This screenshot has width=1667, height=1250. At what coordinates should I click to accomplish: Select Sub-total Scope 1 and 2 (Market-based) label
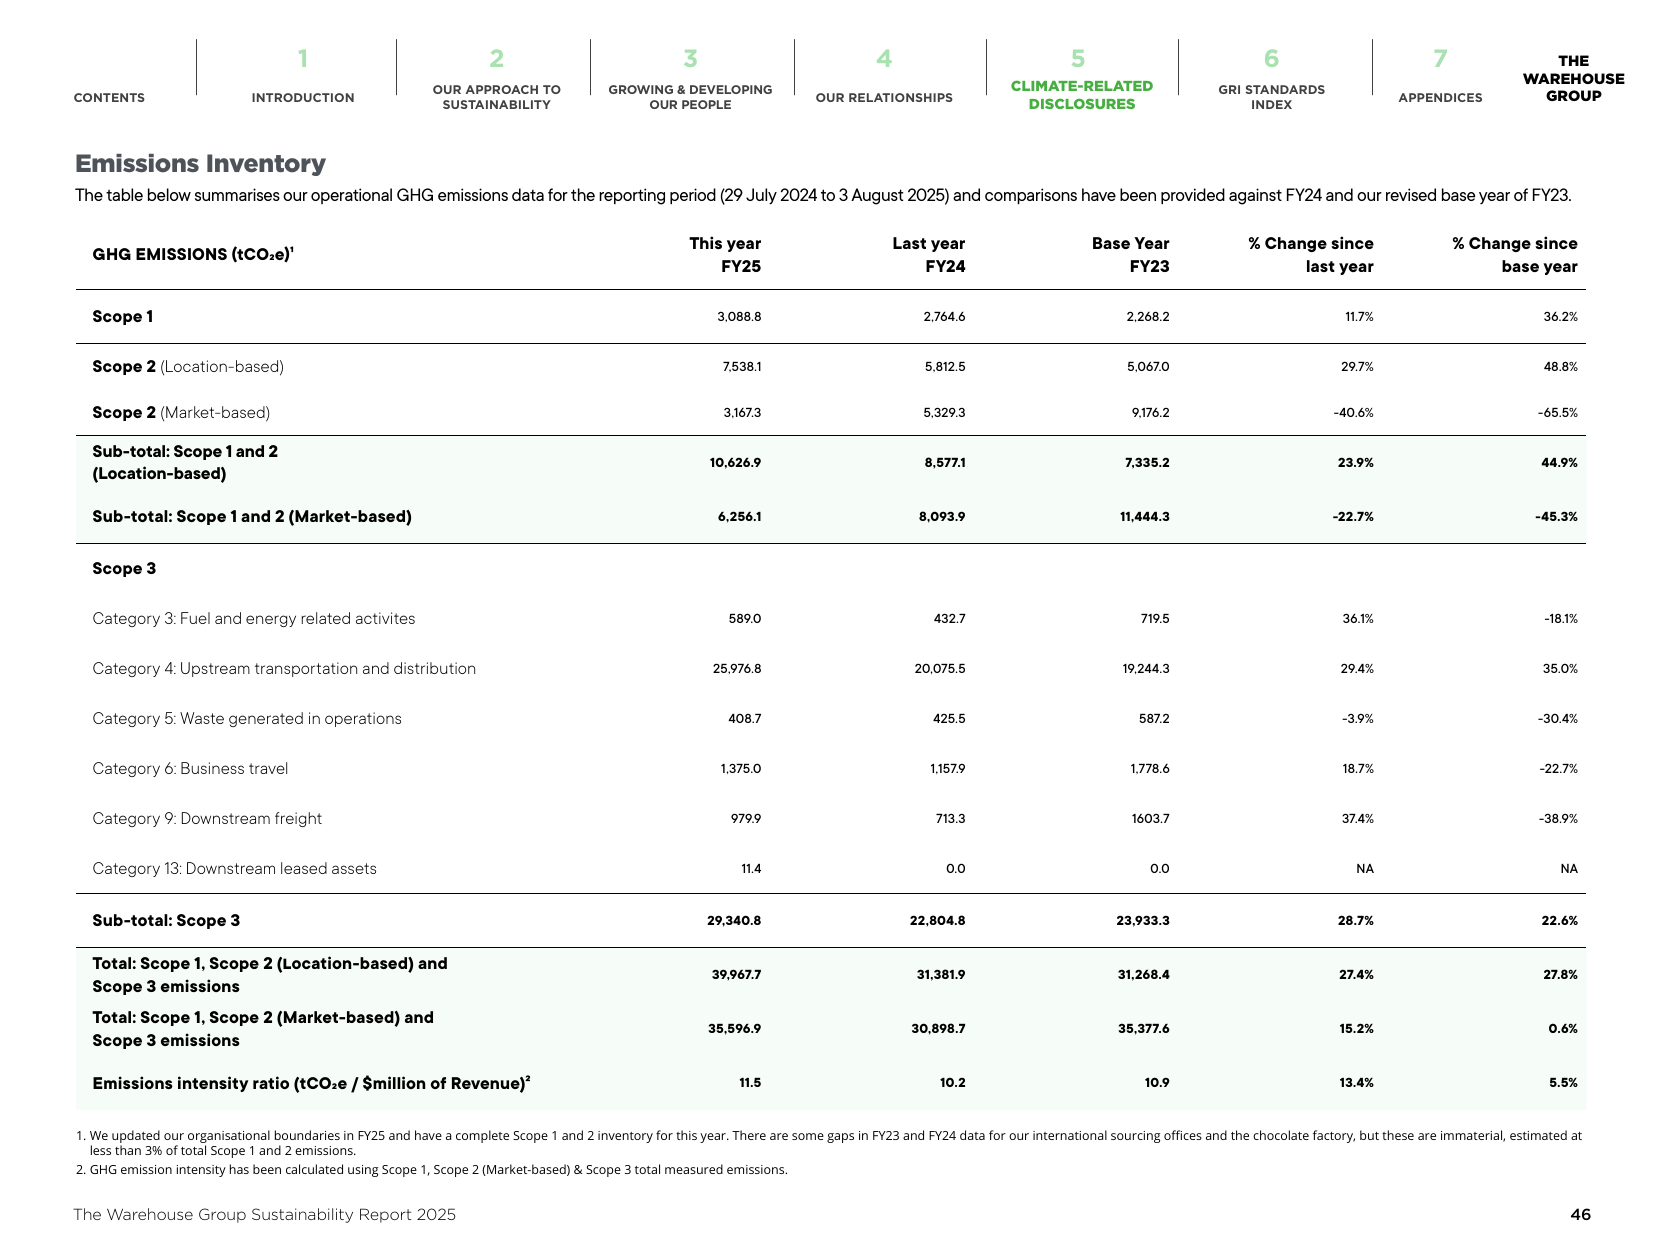pos(252,517)
